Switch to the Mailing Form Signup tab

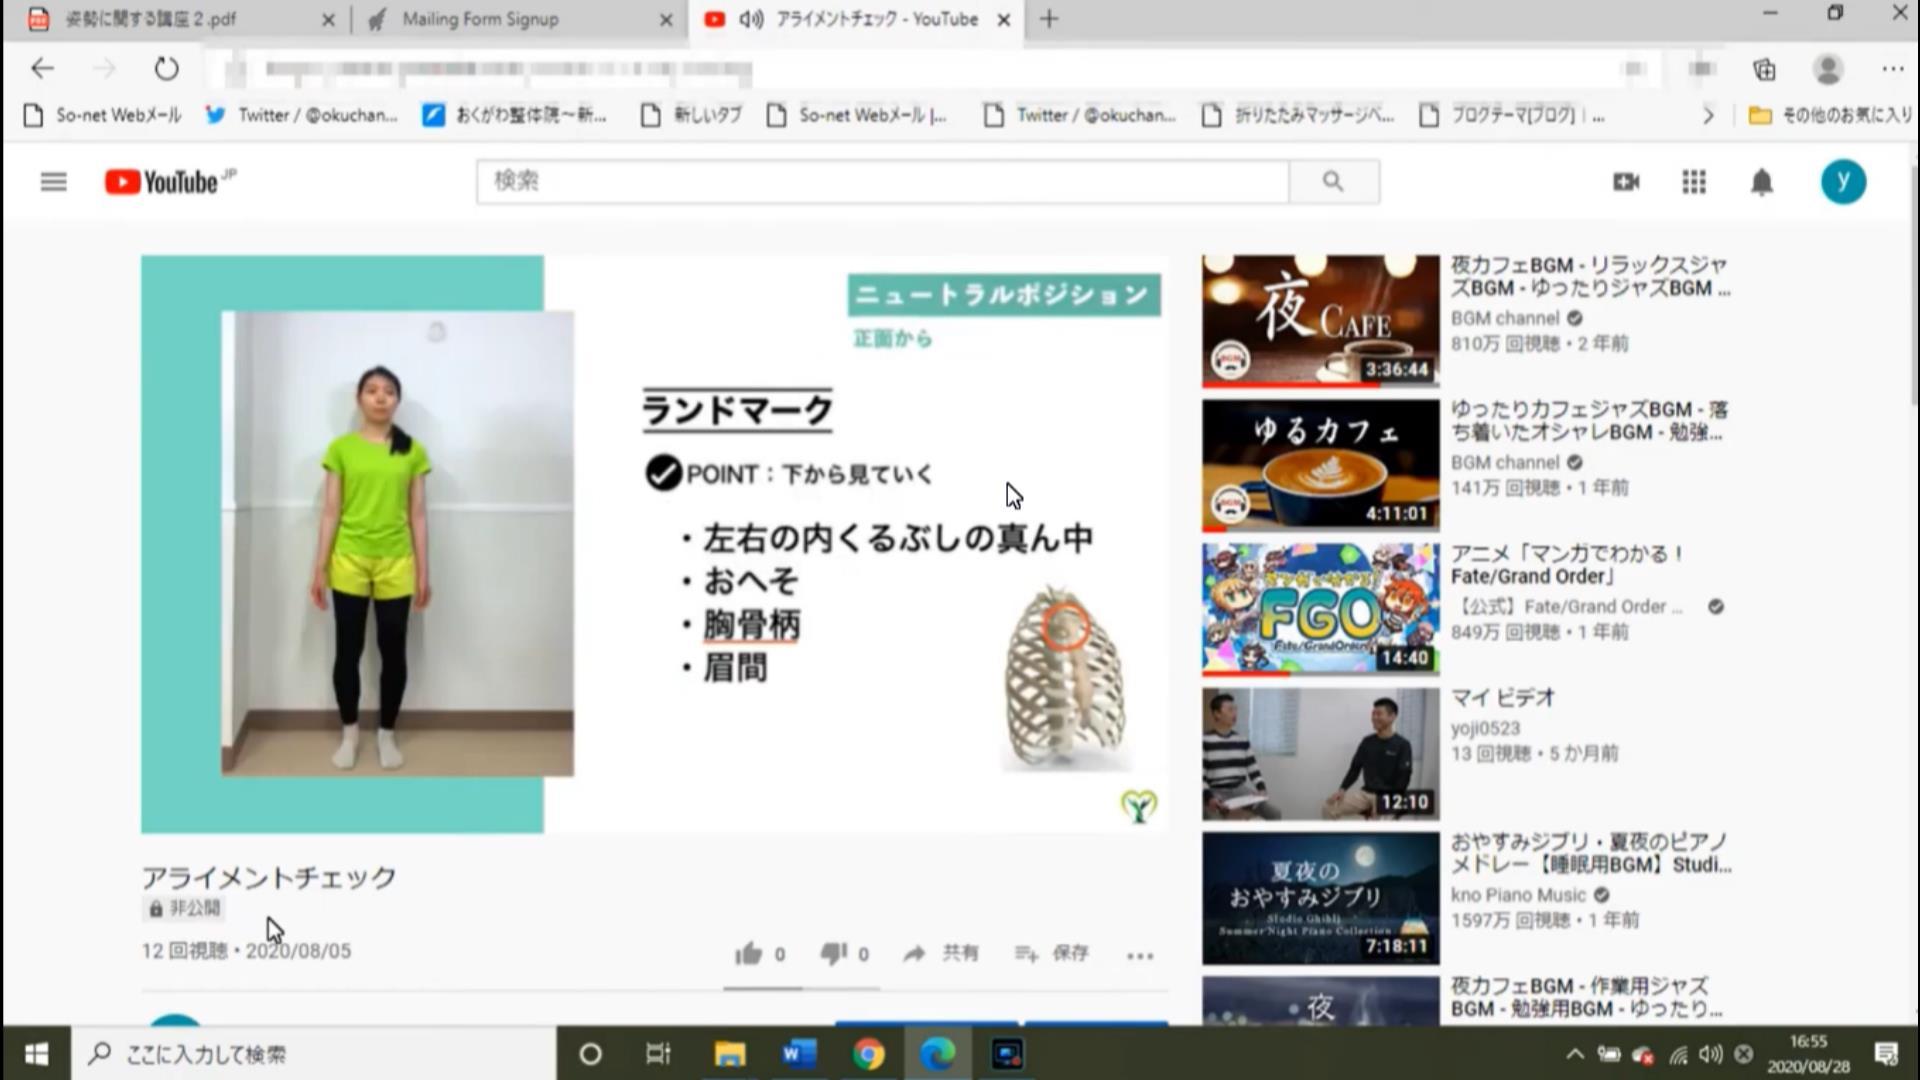(480, 19)
